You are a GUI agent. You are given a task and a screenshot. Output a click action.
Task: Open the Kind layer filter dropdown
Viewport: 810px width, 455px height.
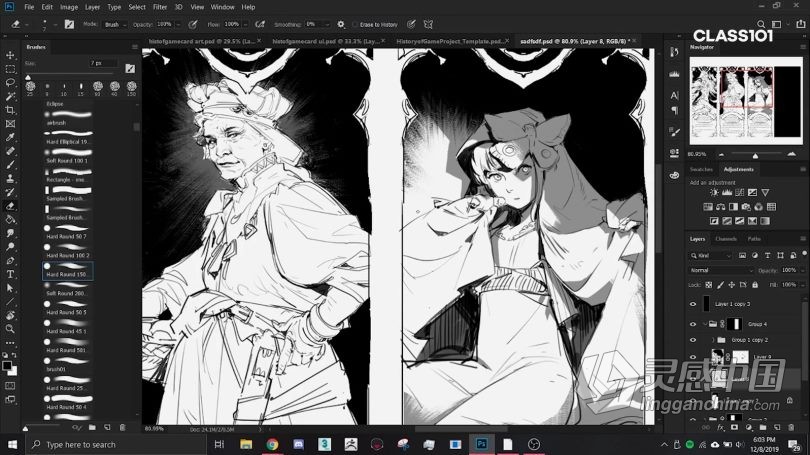point(712,256)
